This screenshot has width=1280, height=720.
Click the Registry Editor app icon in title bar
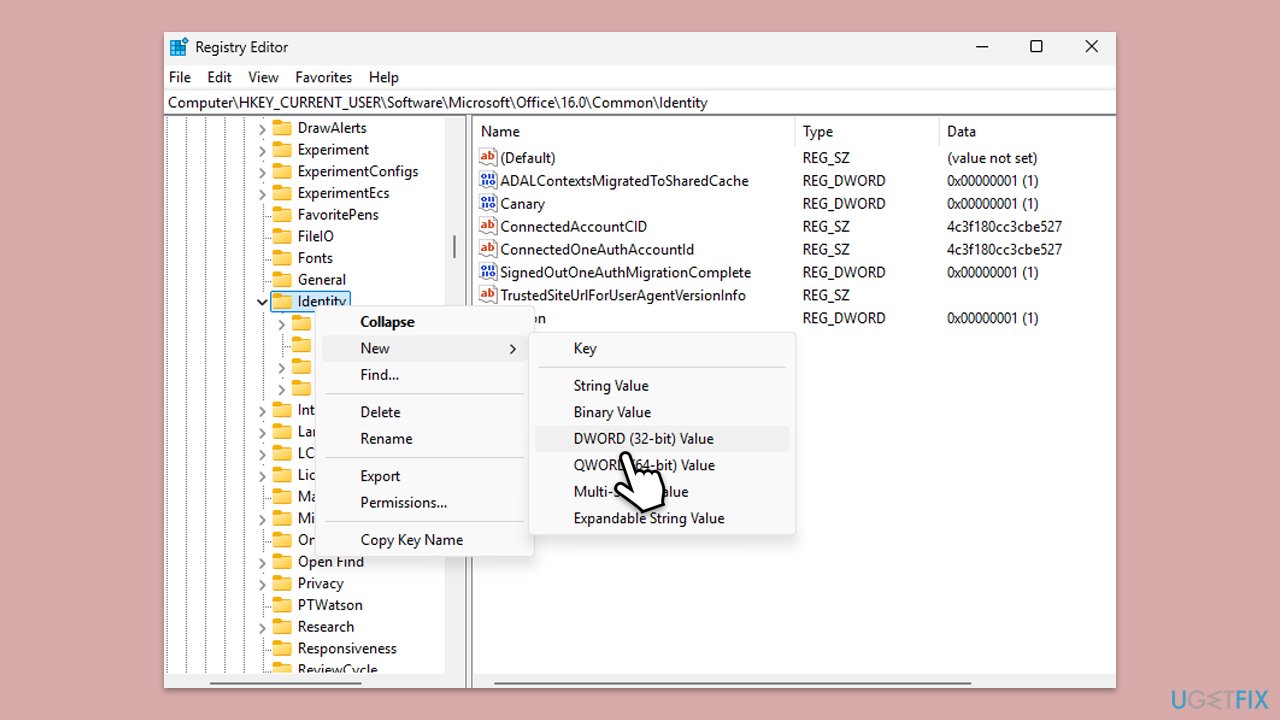pyautogui.click(x=179, y=47)
